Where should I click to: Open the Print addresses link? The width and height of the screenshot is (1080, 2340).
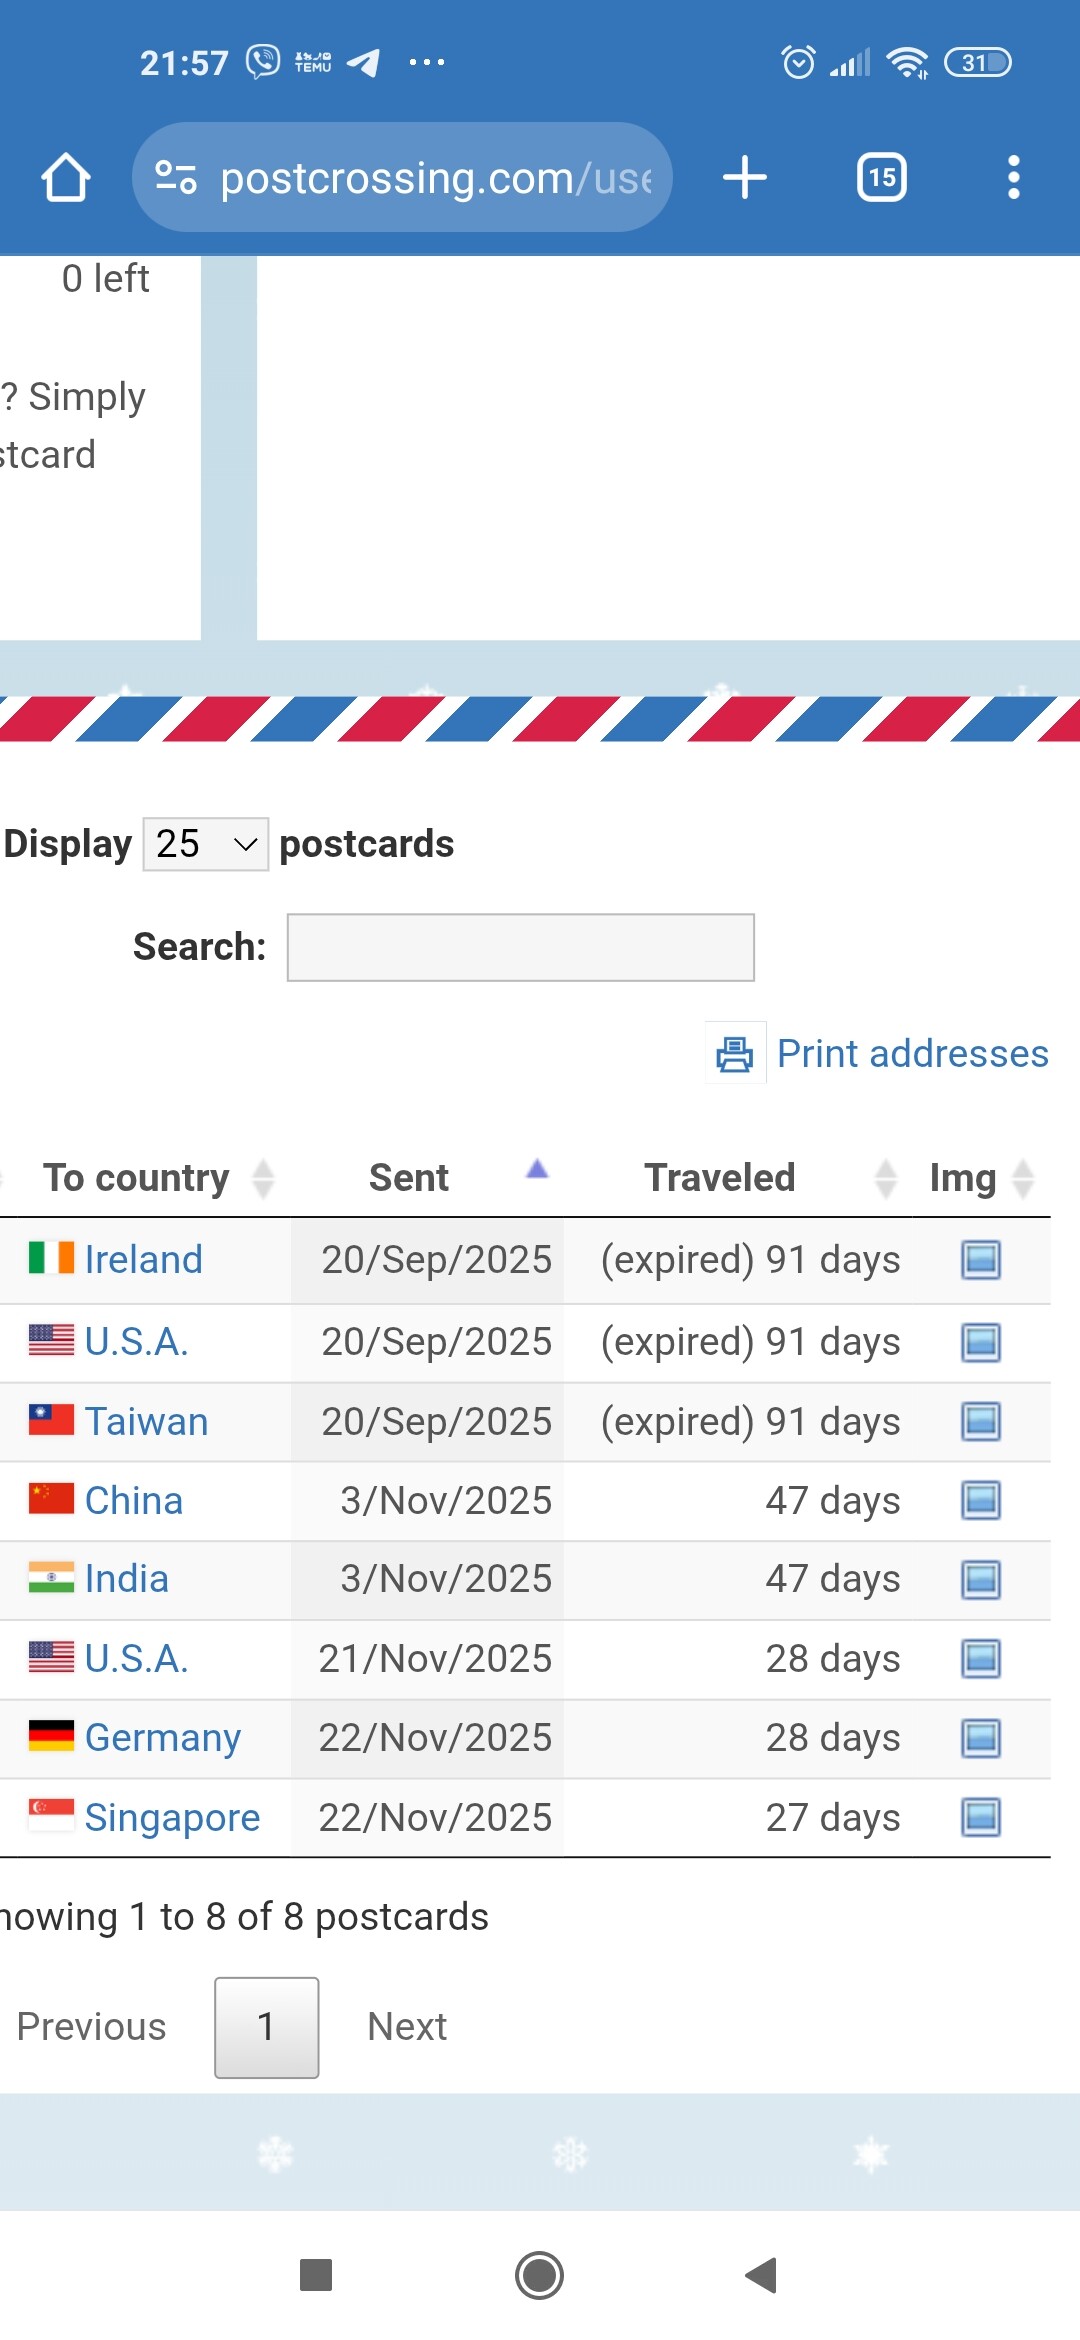coord(912,1053)
